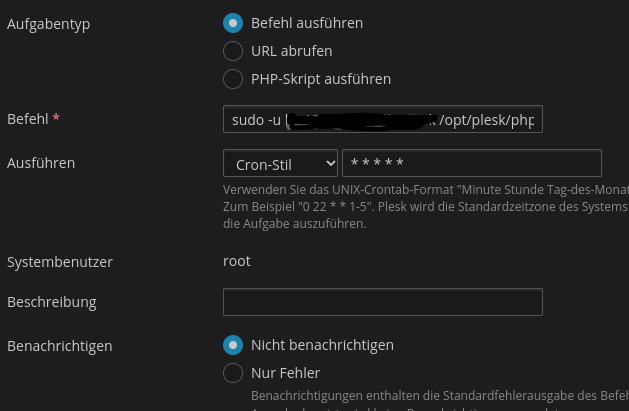
Task: Click the empty Beschreibung text field
Action: [x=382, y=302]
